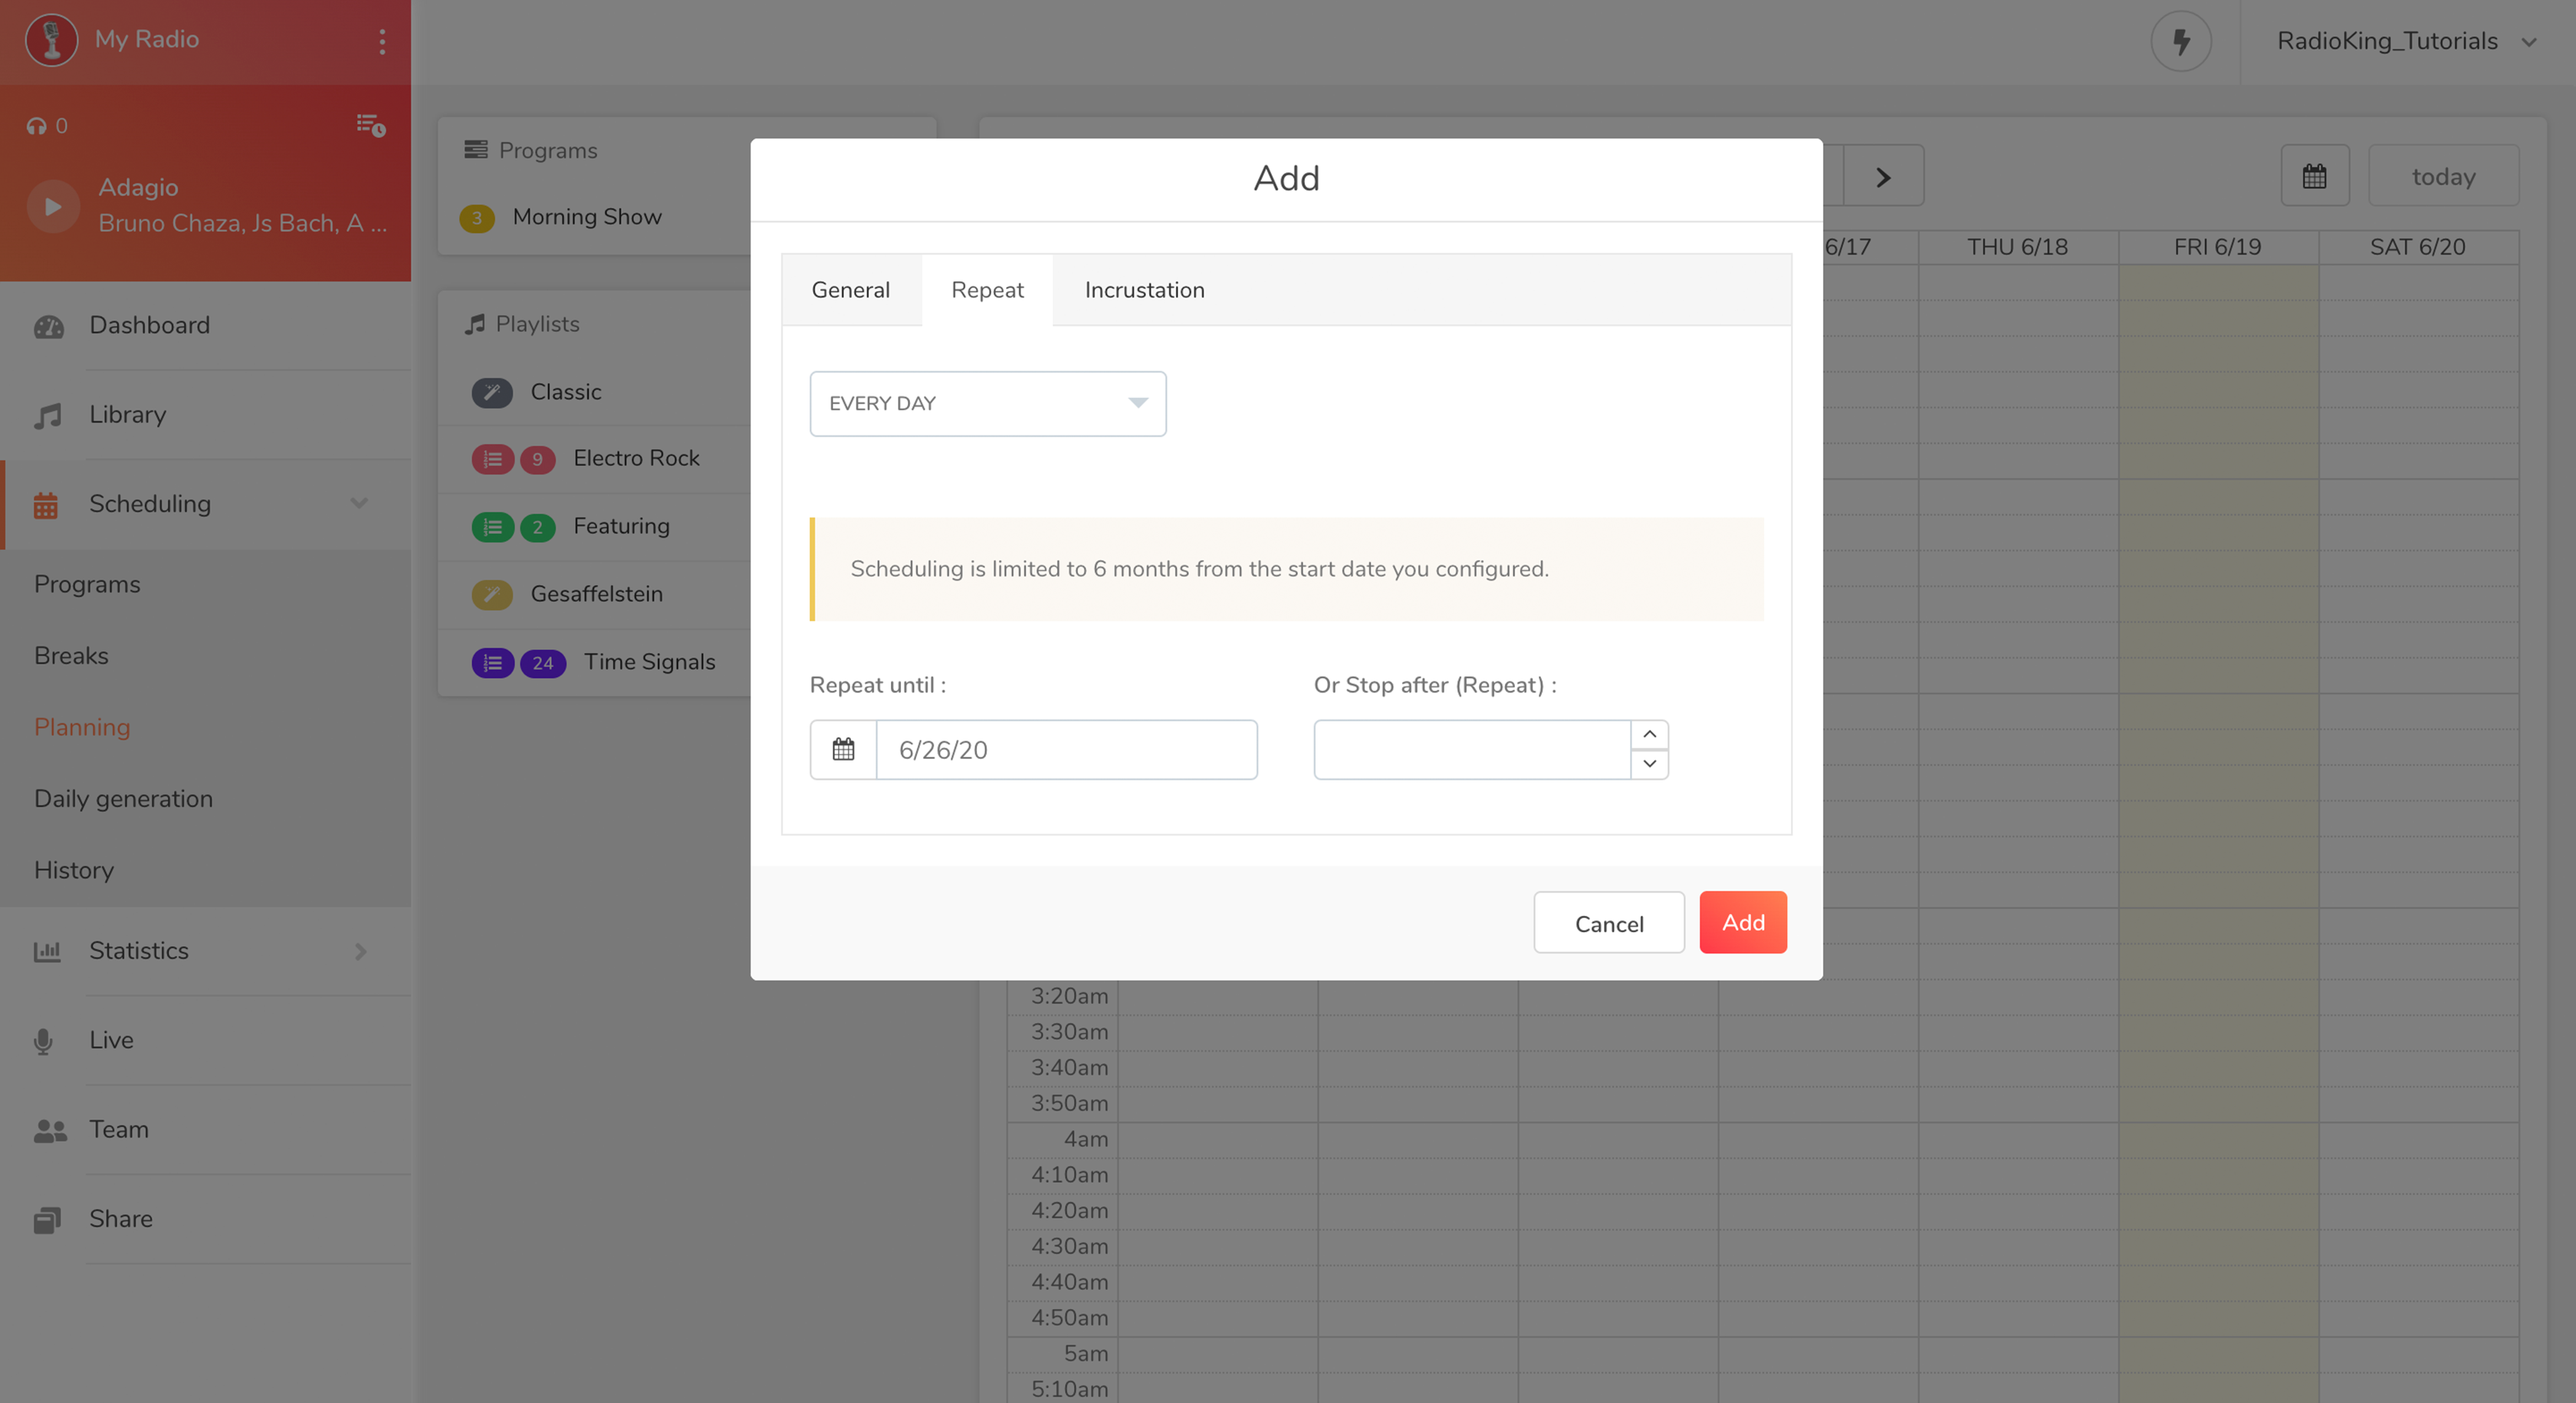Click the Repeat until date field
Viewport: 2576px width, 1403px height.
click(1067, 749)
